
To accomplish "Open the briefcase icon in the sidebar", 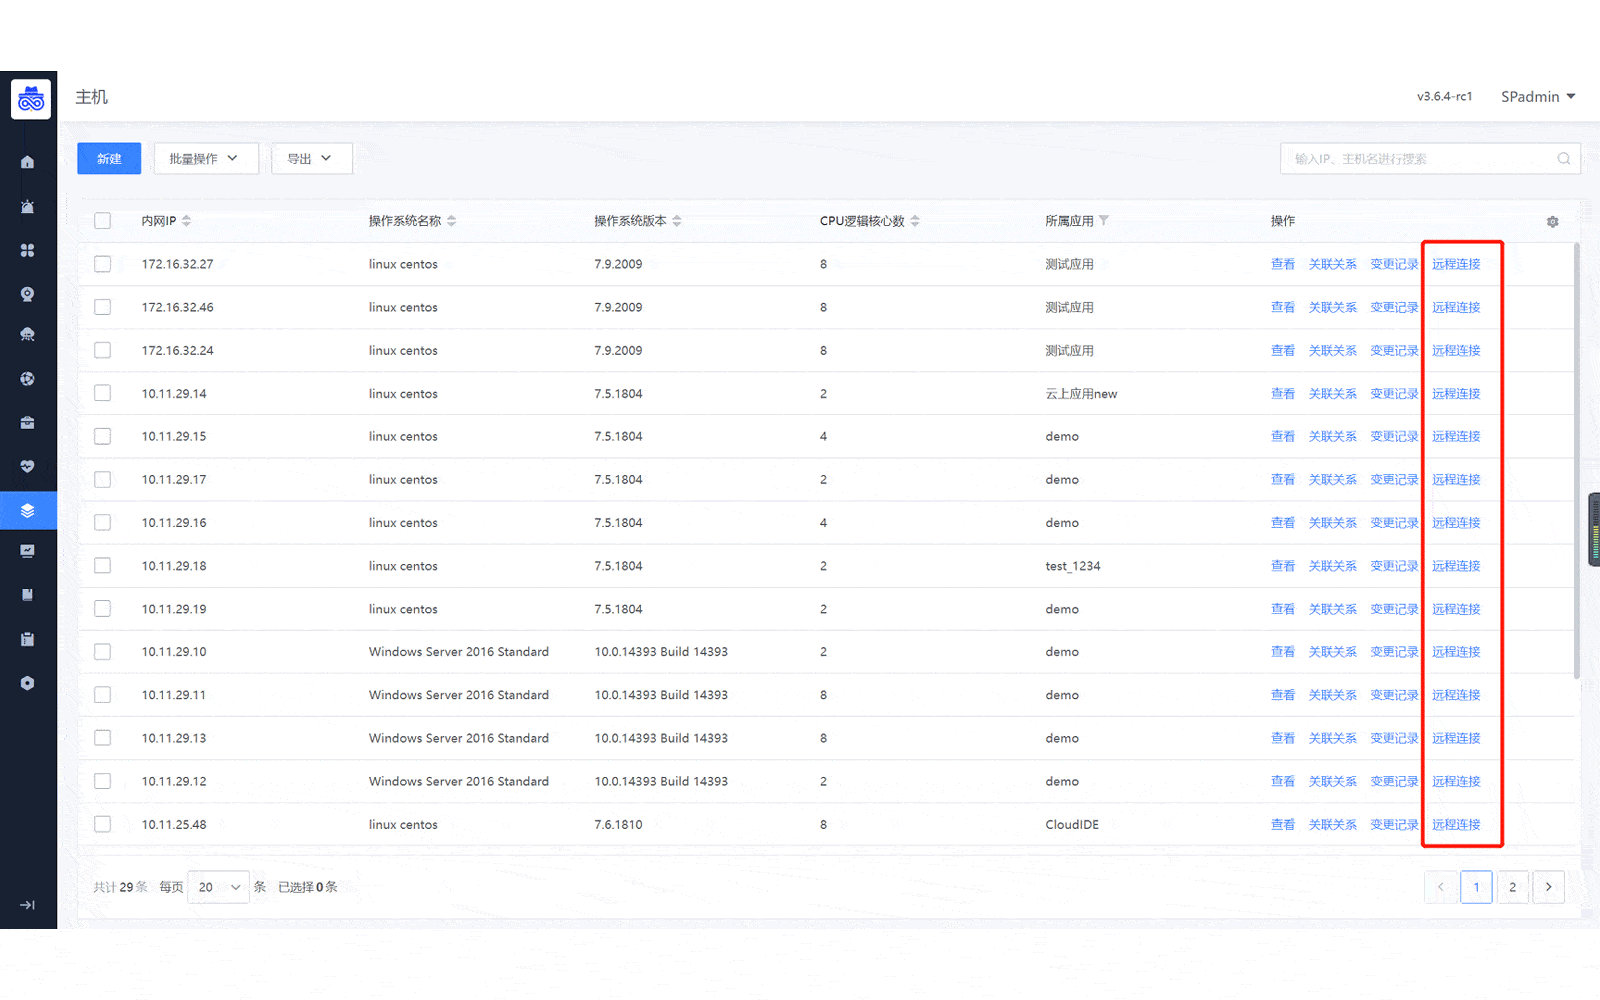I will pos(28,423).
